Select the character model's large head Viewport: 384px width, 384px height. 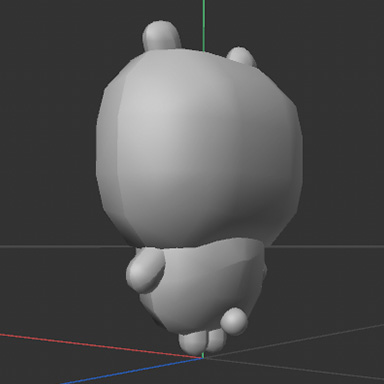click(x=199, y=148)
